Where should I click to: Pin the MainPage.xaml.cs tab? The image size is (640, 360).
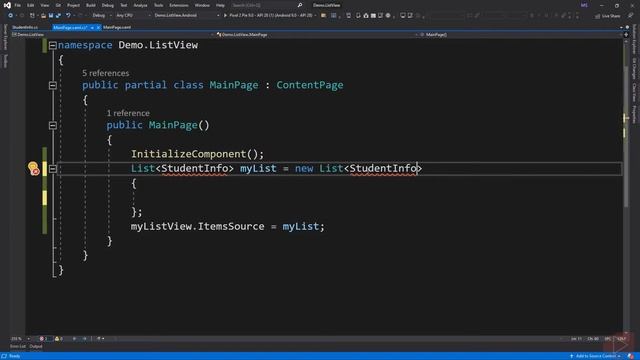(x=92, y=27)
